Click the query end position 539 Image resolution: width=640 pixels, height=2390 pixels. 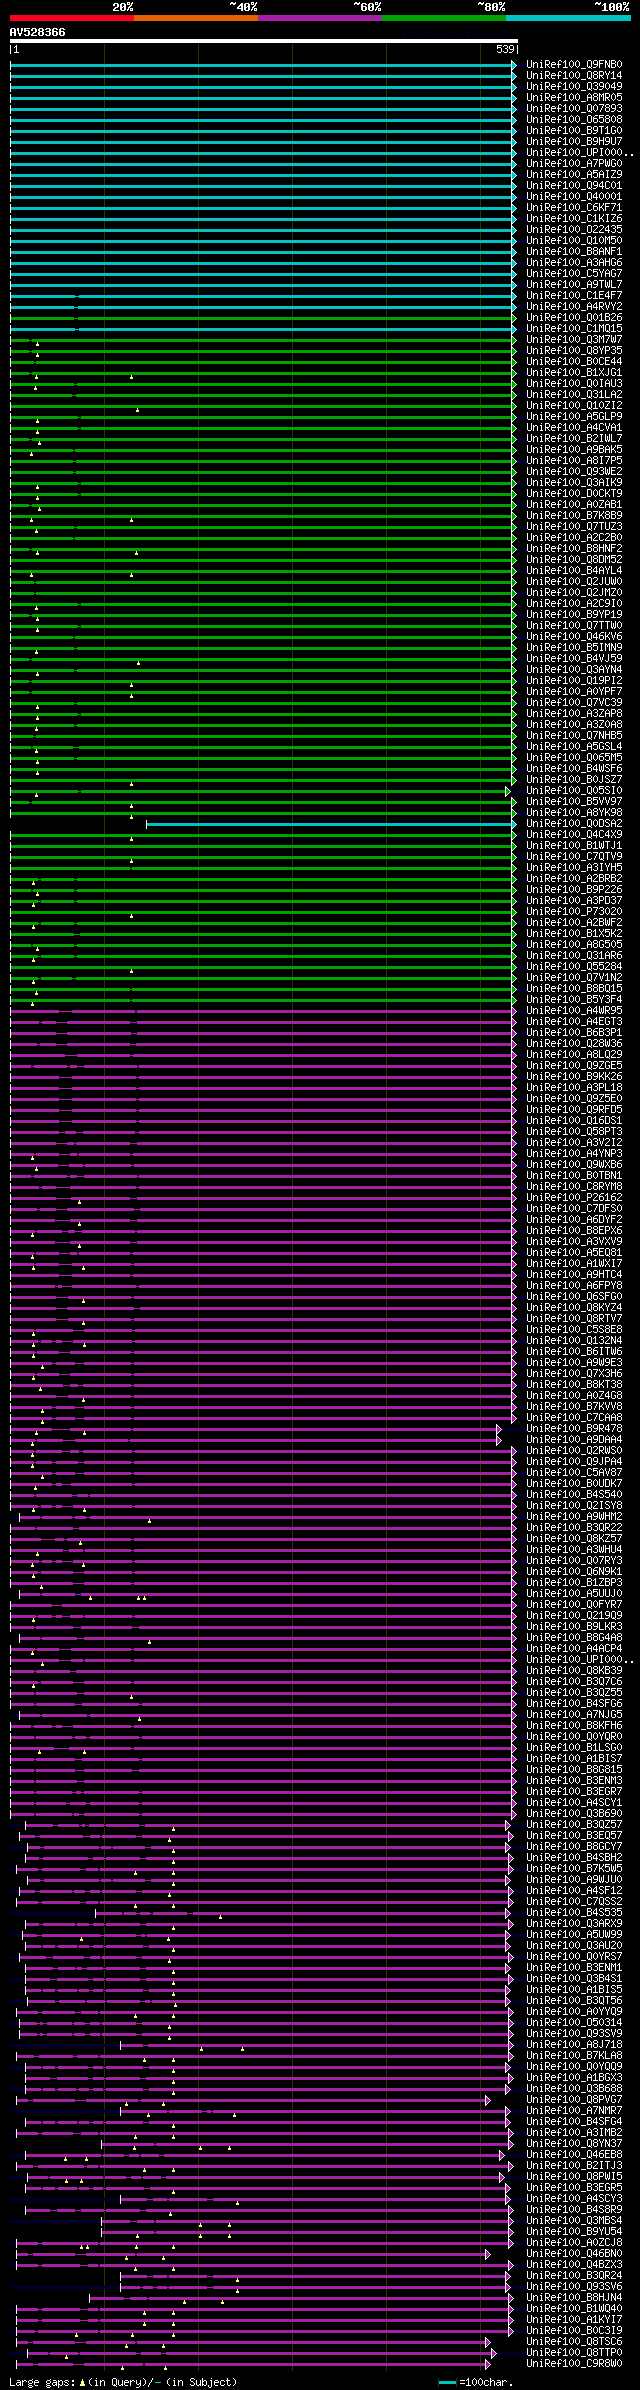click(505, 49)
